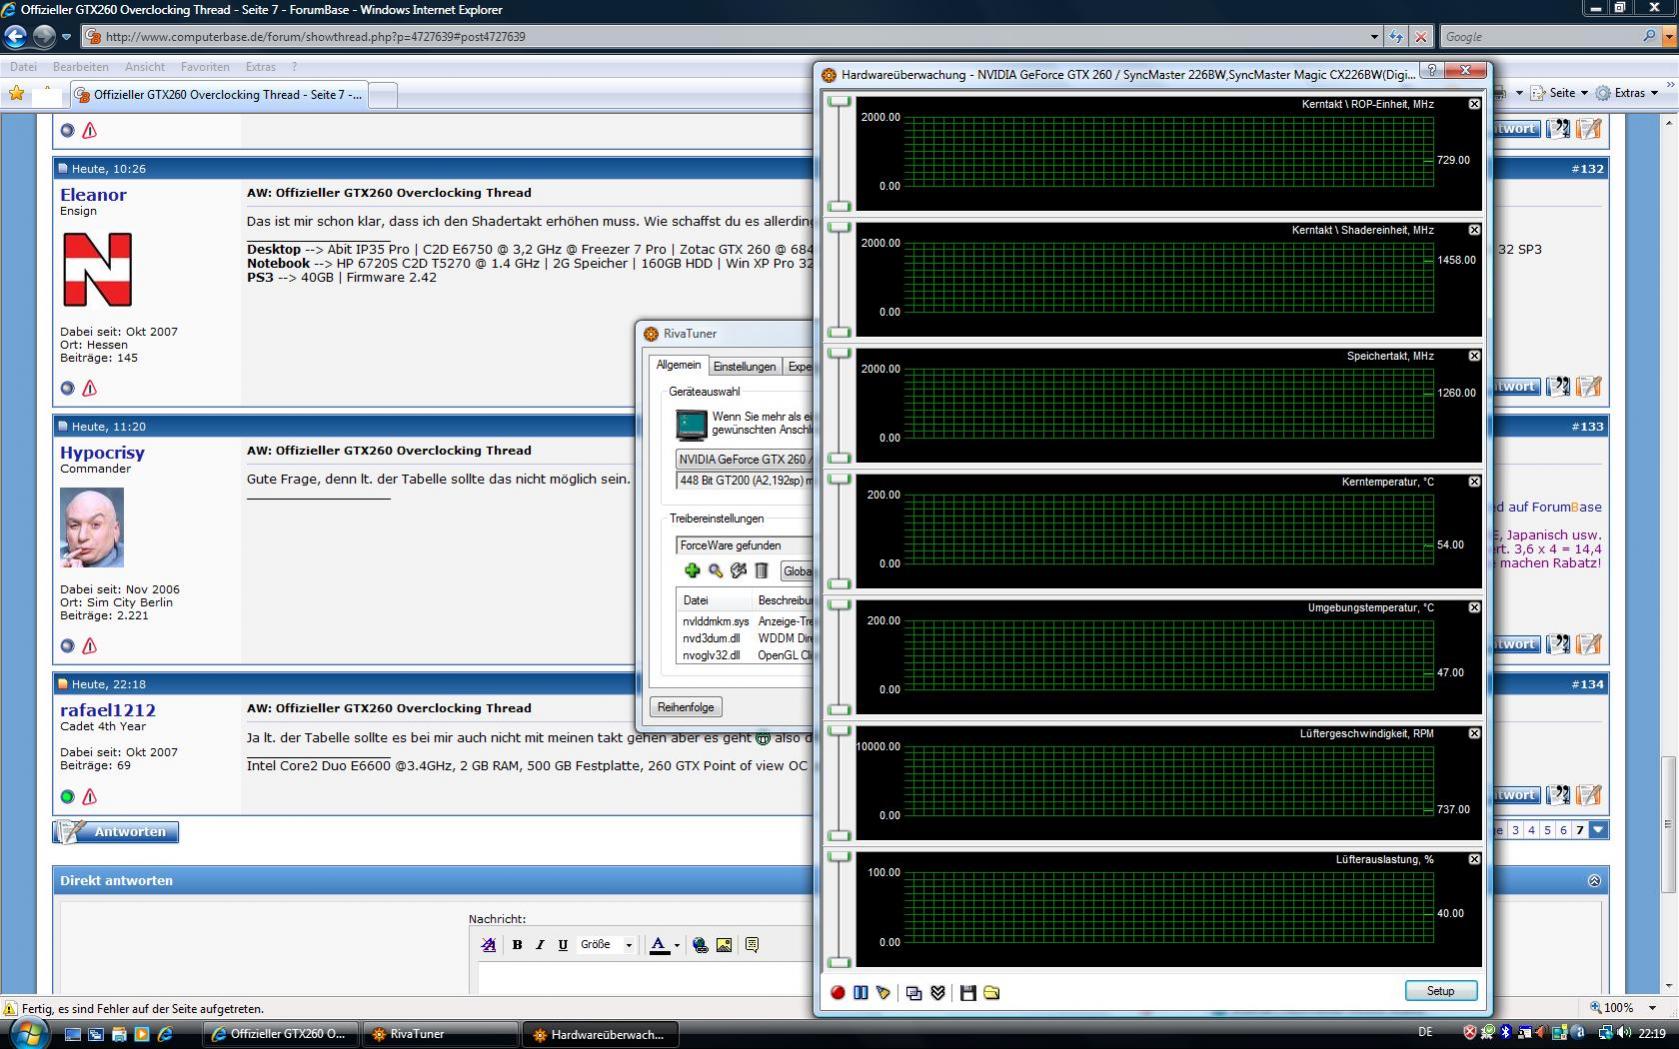1679x1049 pixels.
Task: Toggle bold in the reply editor
Action: click(x=517, y=944)
